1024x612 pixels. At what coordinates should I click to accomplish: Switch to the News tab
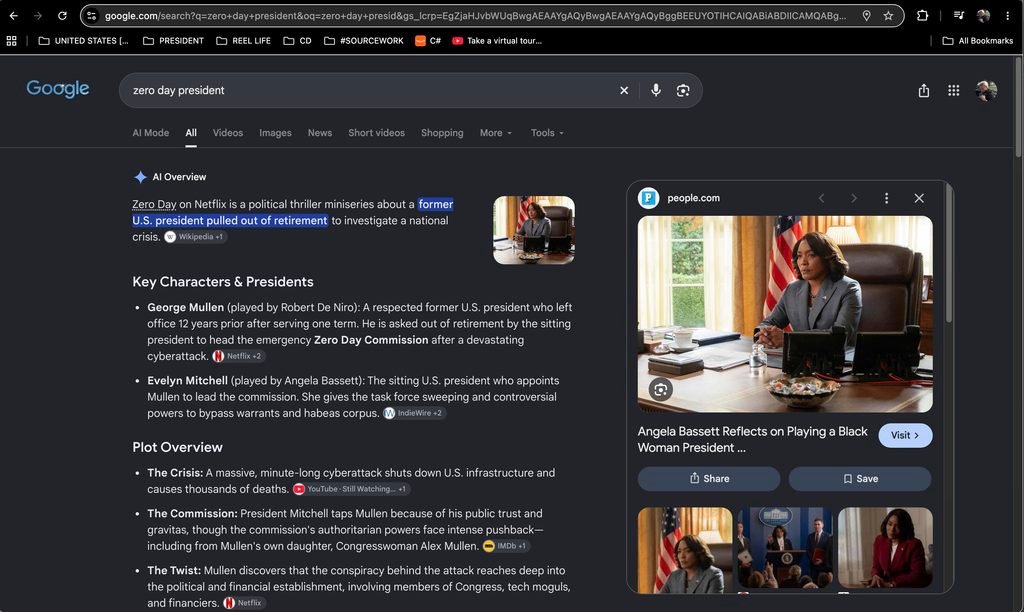point(320,133)
